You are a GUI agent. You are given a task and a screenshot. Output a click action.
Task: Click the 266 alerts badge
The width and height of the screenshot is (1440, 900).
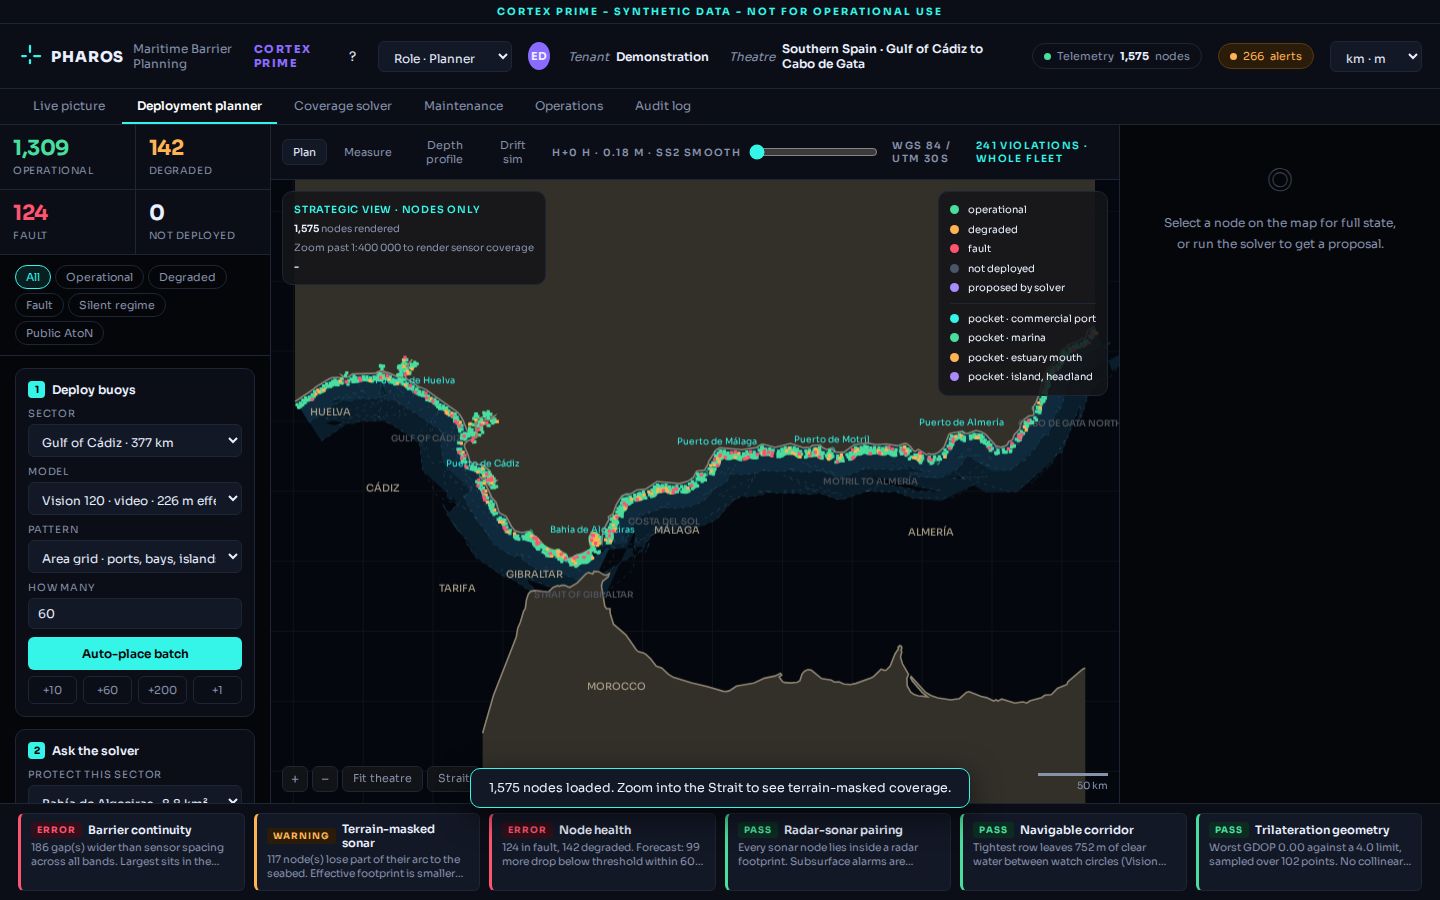click(x=1266, y=56)
